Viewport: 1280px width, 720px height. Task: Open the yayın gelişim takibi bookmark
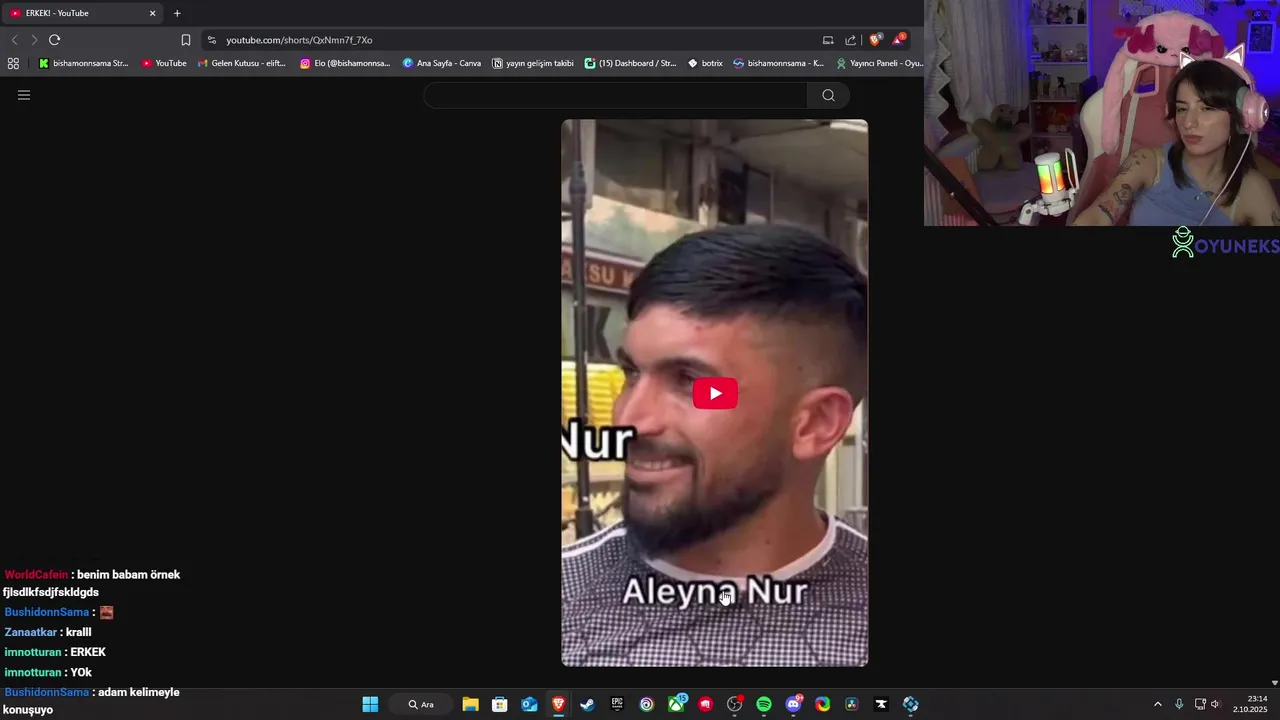tap(533, 63)
